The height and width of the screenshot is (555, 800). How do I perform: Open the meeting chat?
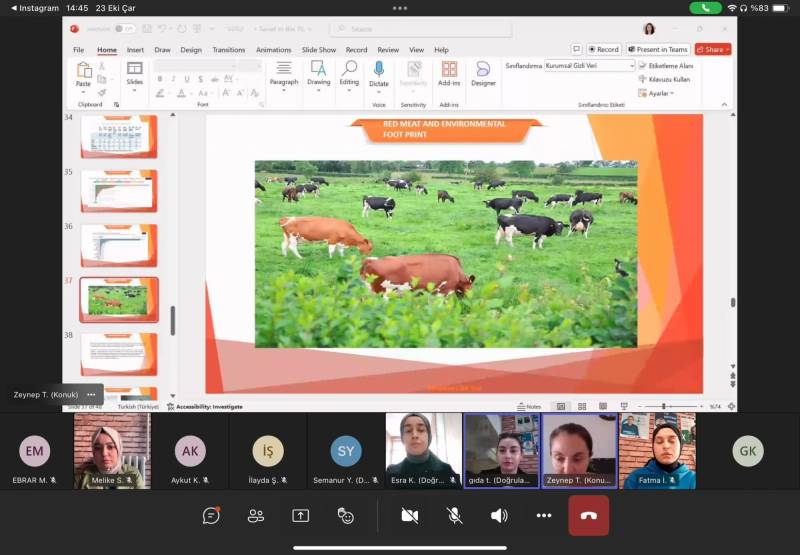click(x=211, y=516)
